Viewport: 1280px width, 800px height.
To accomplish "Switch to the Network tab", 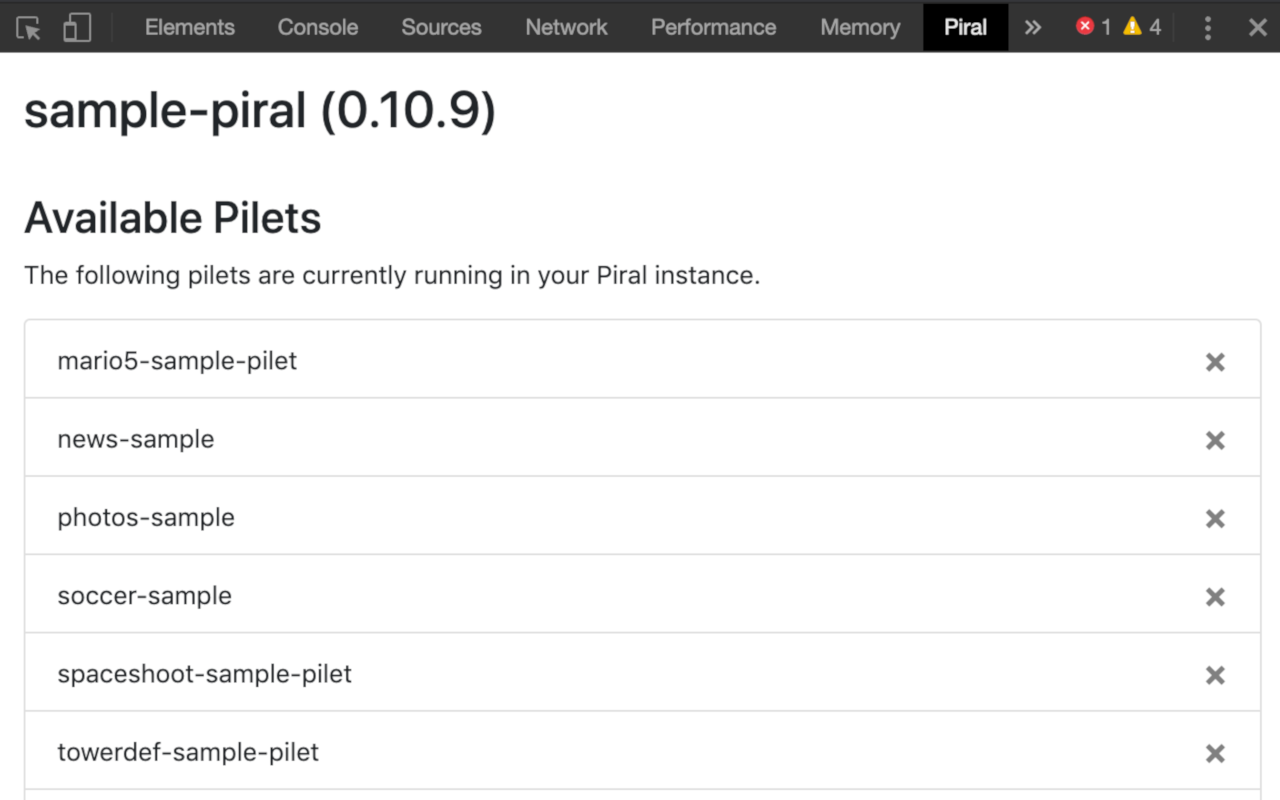I will click(x=566, y=27).
